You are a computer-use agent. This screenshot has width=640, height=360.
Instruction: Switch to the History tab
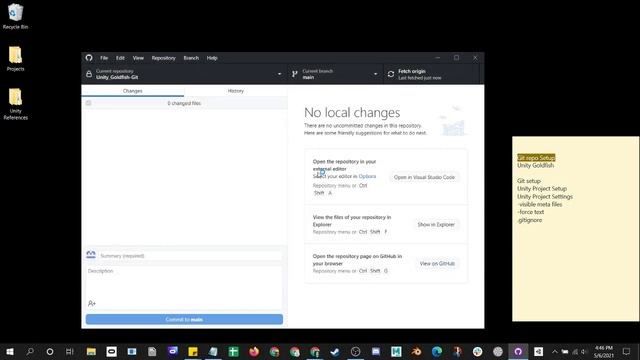pos(236,91)
